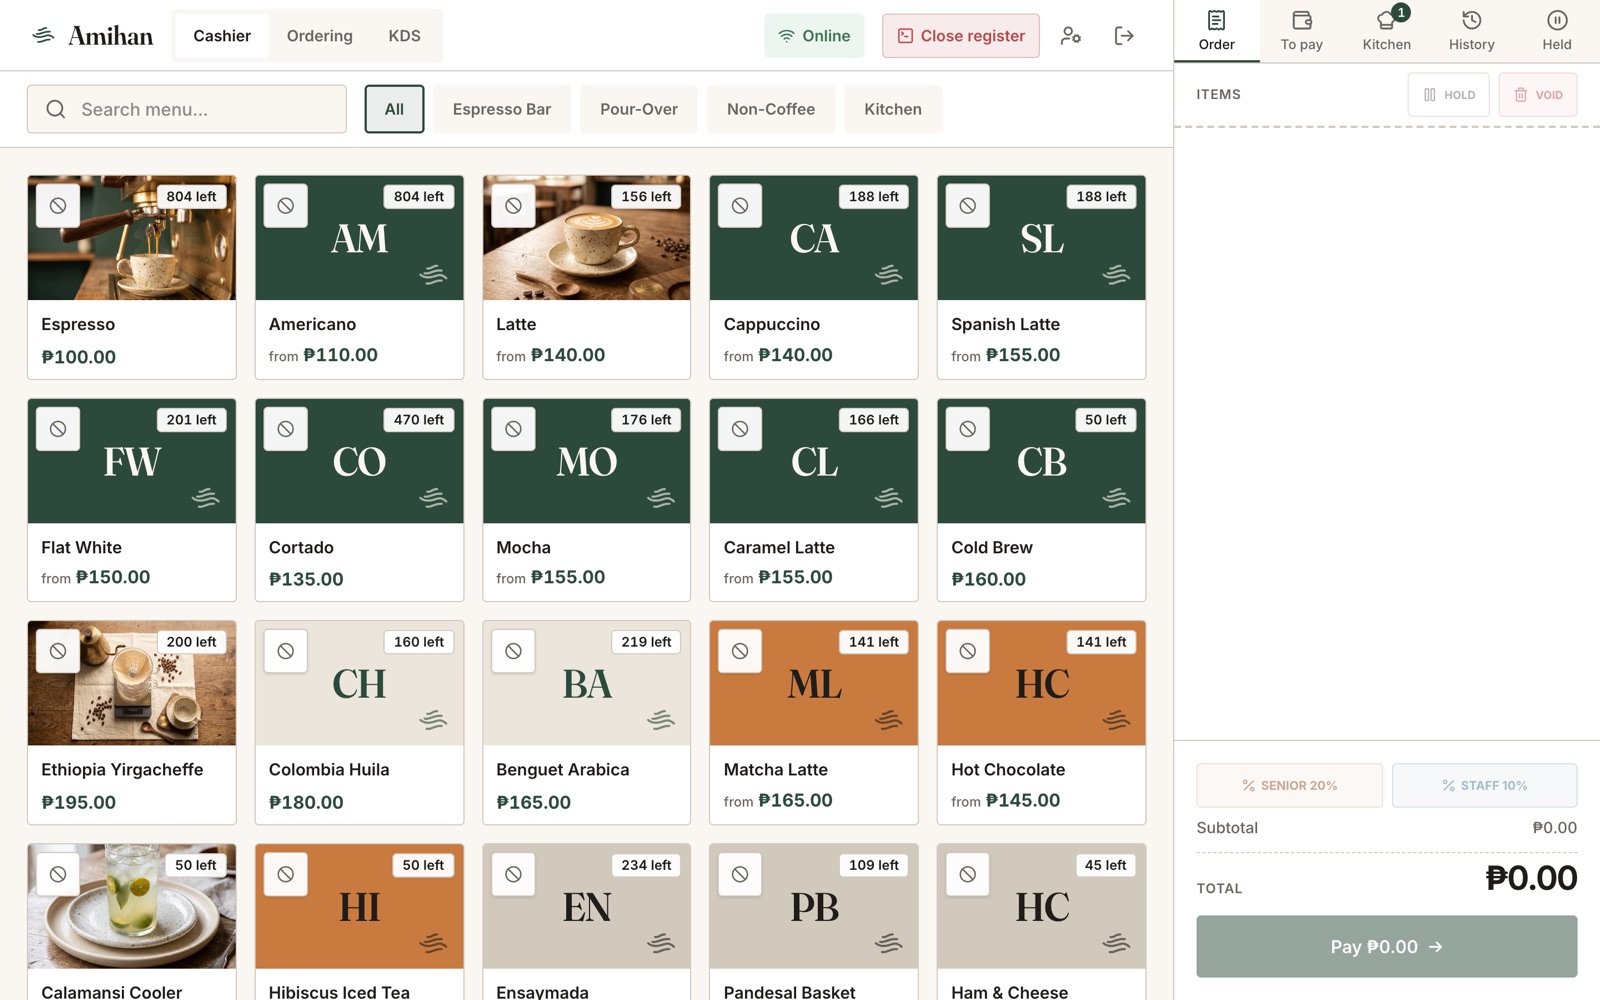This screenshot has width=1600, height=1000.
Task: Open the Kitchen panel tab
Action: tap(1387, 31)
